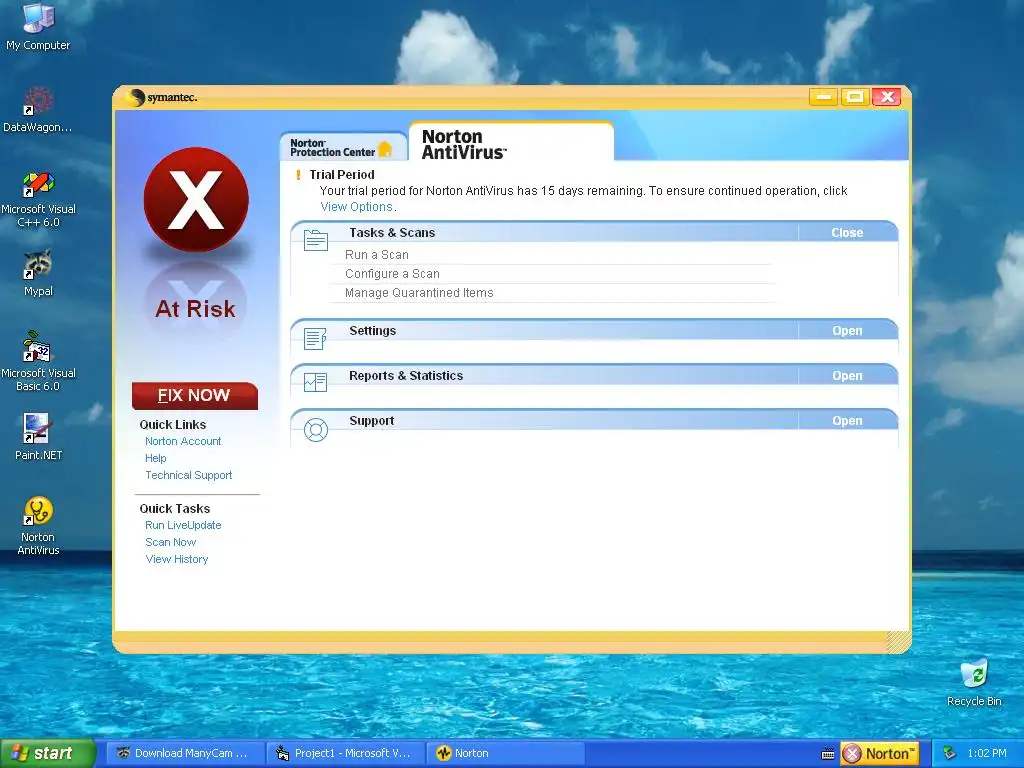Close the Norton window
This screenshot has height=768, width=1024.
pyautogui.click(x=887, y=97)
